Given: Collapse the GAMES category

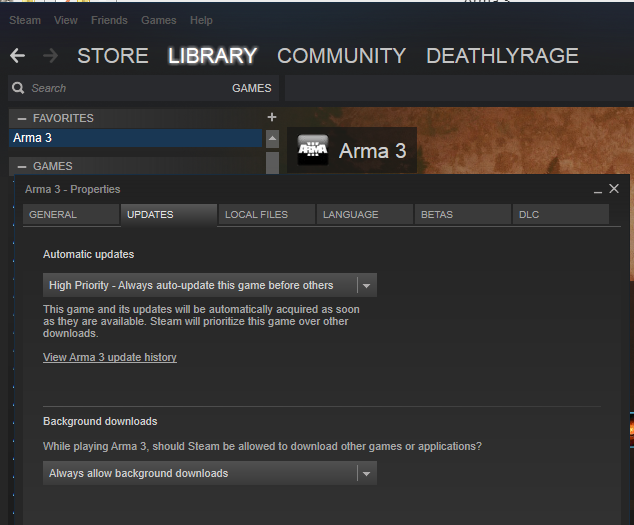Looking at the screenshot, I should click(x=22, y=167).
